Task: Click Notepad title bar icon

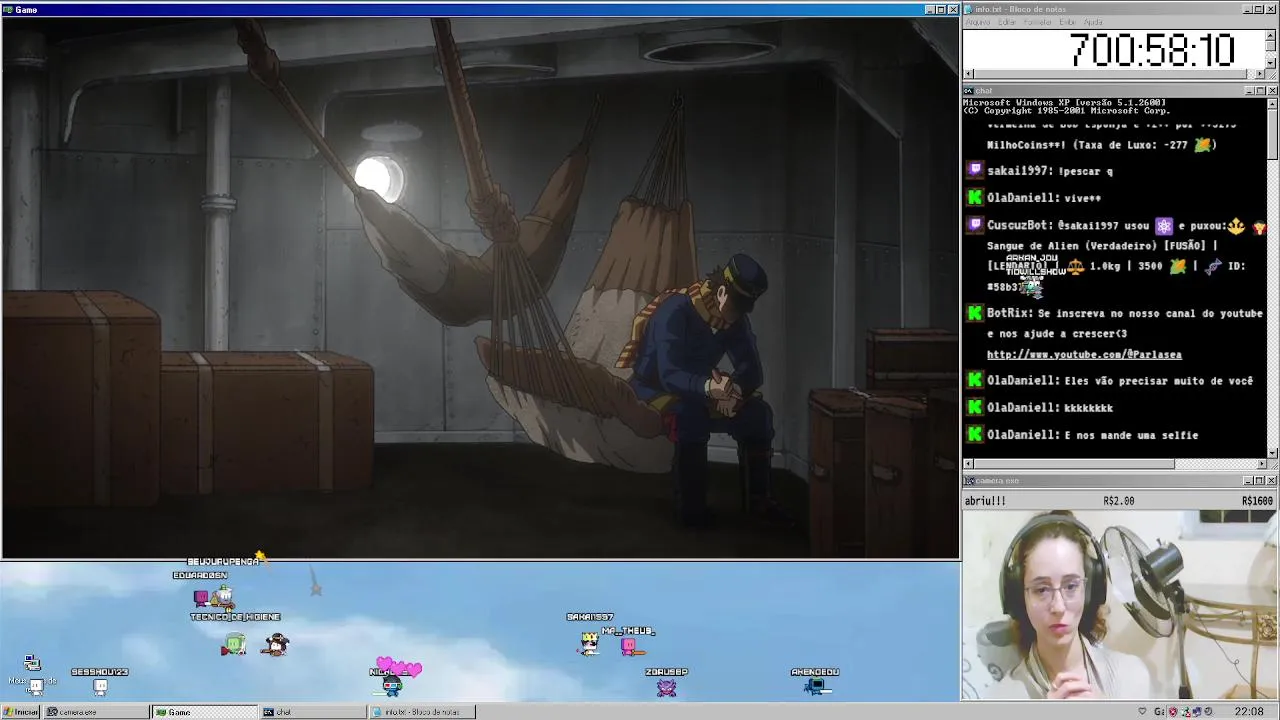Action: tap(968, 9)
